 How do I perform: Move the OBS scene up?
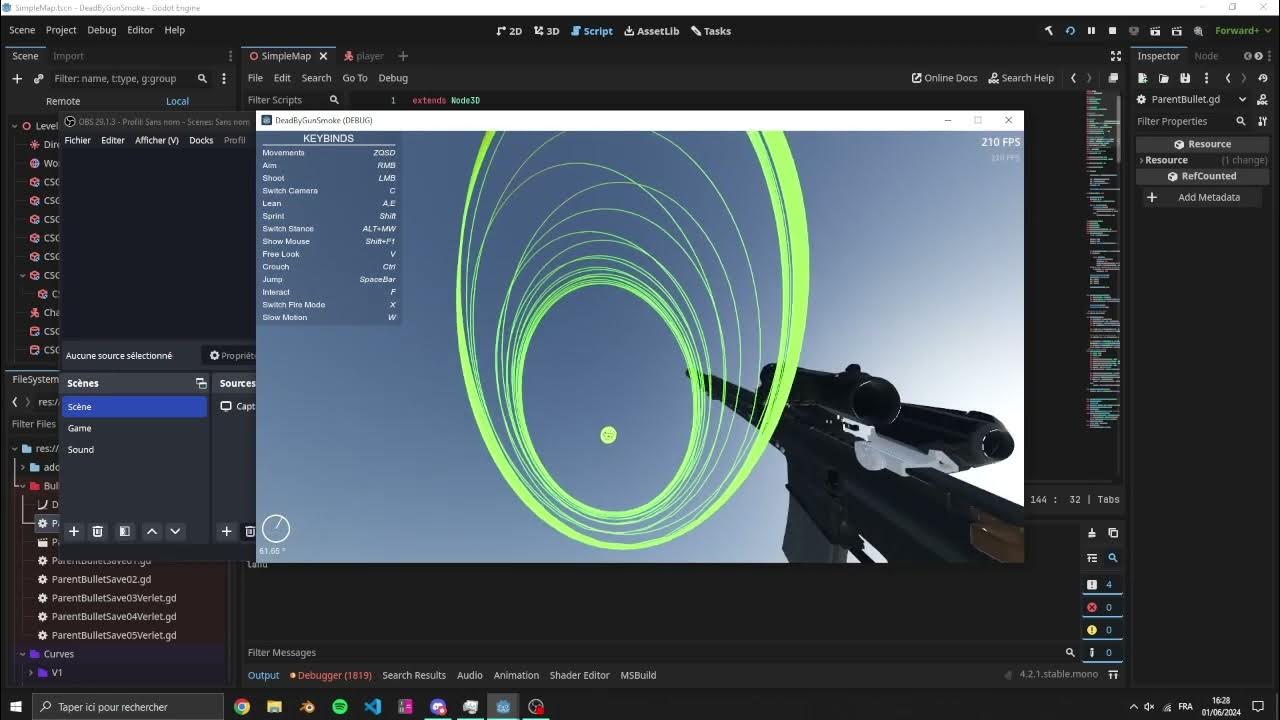coord(151,532)
